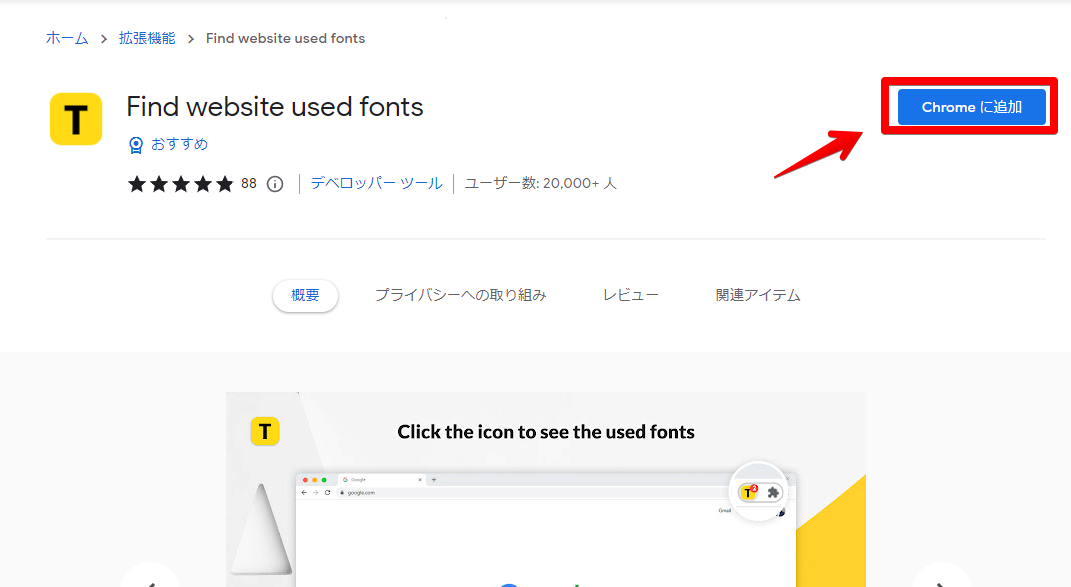1071x587 pixels.
Task: Click the magnified puzzle-piece extensions icon in preview
Action: (773, 493)
